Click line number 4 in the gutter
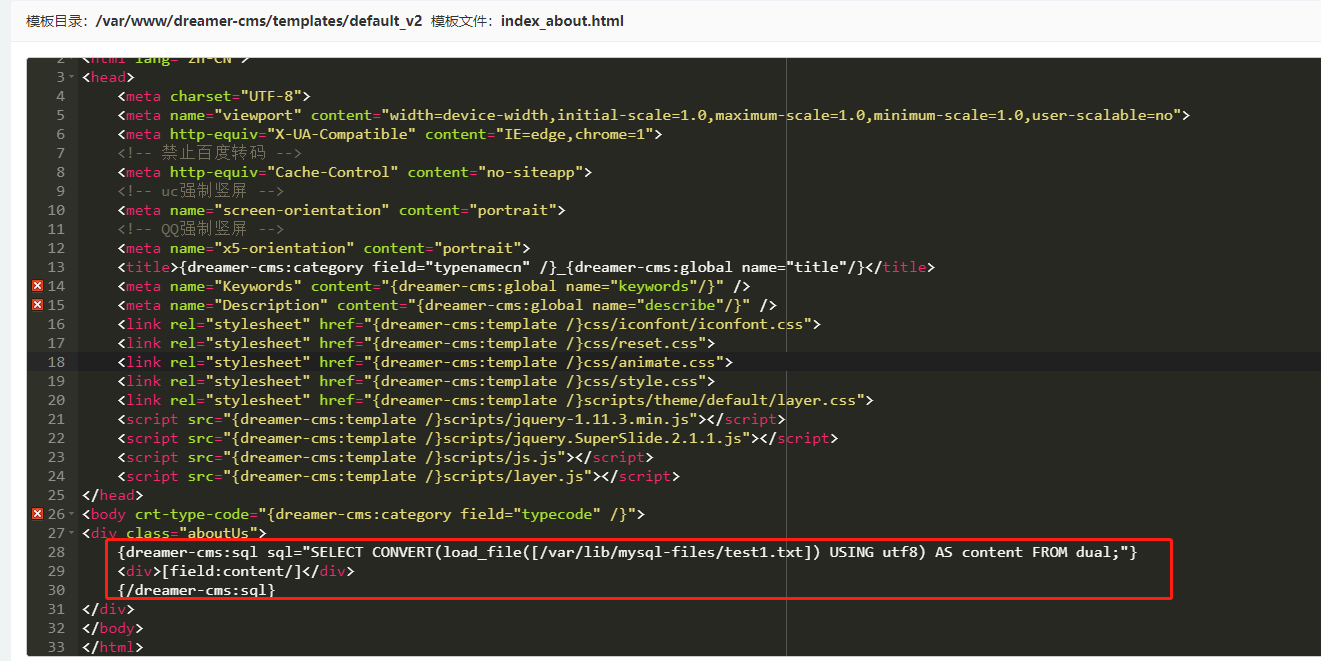Screen dimensions: 1321x661 [x=60, y=96]
